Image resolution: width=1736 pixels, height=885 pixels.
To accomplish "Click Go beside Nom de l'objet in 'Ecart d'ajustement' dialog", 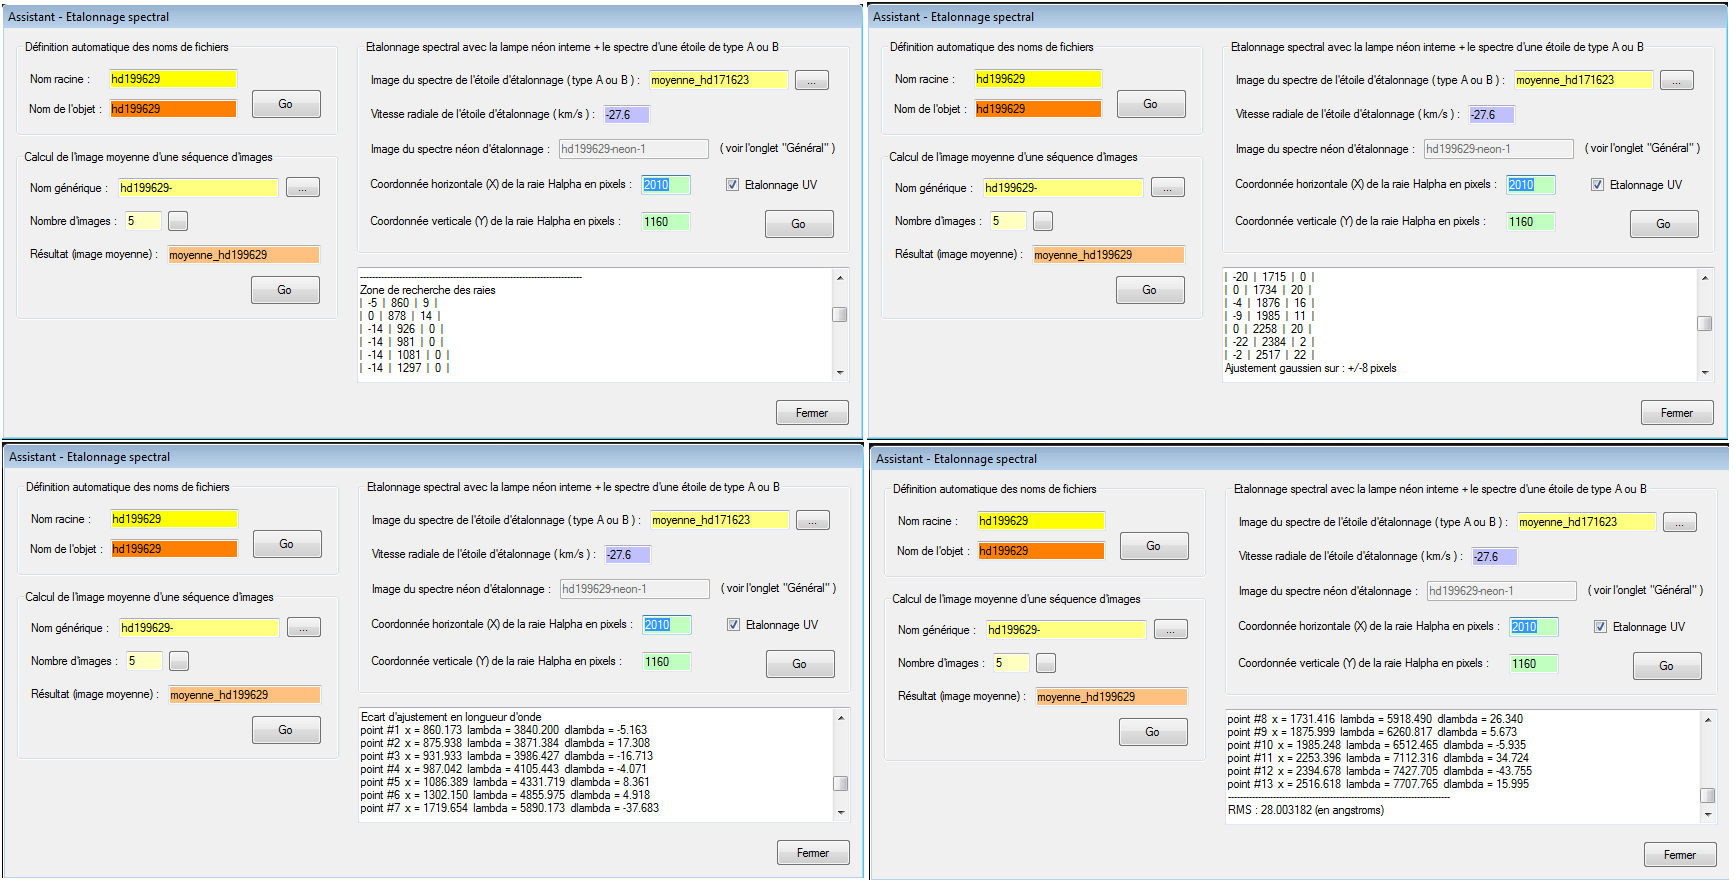I will point(286,544).
